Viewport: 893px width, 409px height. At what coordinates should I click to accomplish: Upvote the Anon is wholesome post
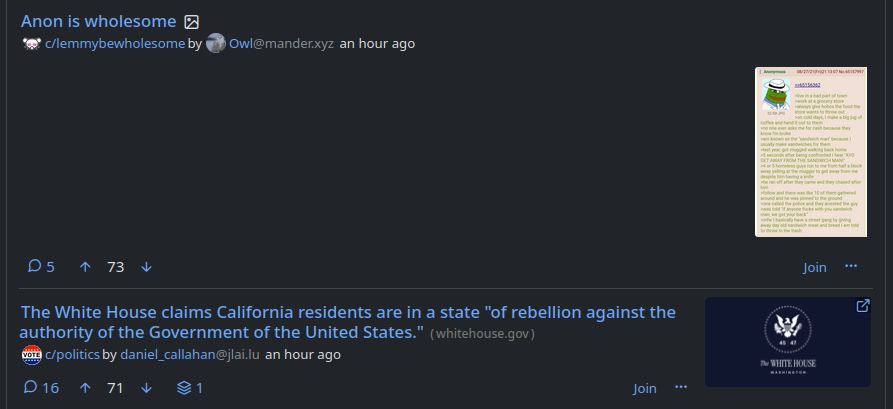coord(85,267)
